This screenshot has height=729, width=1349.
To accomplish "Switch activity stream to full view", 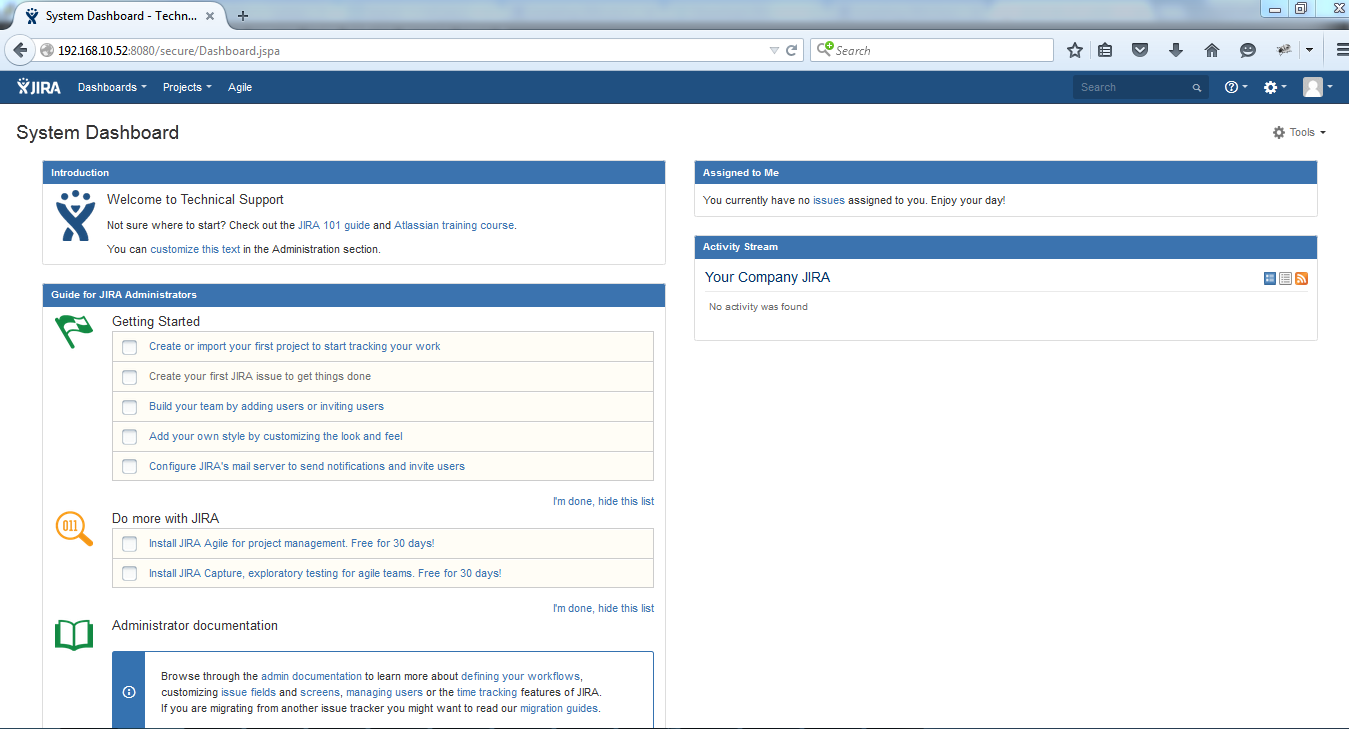I will (x=1270, y=278).
